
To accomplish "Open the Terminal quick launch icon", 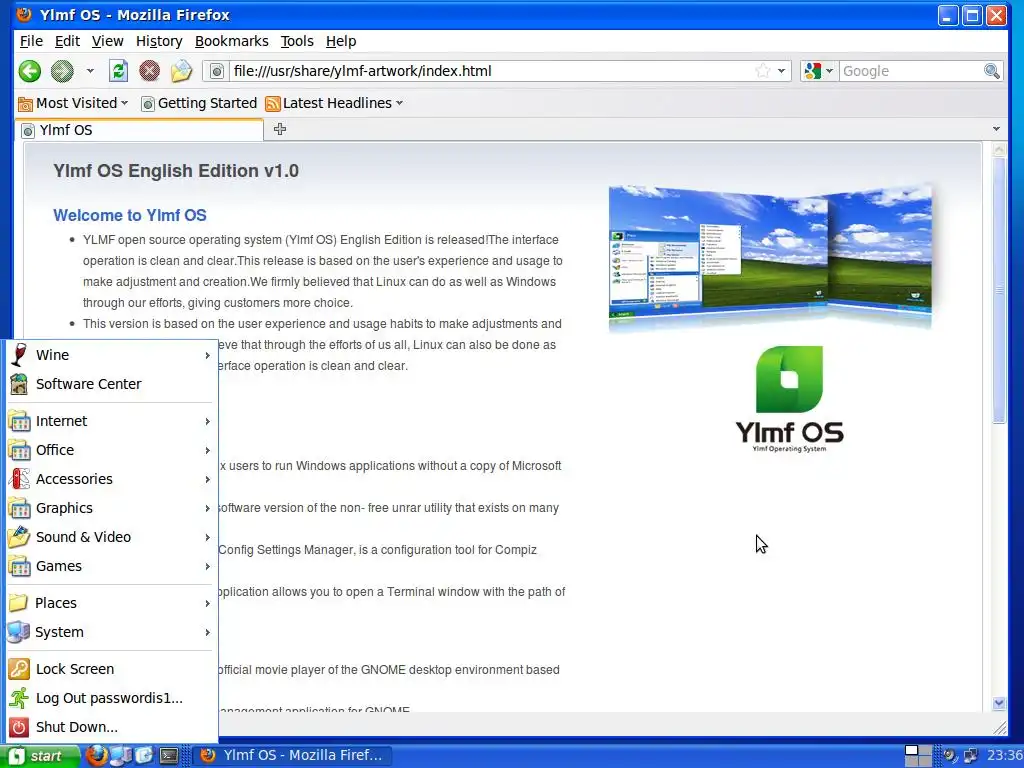I will [x=168, y=756].
